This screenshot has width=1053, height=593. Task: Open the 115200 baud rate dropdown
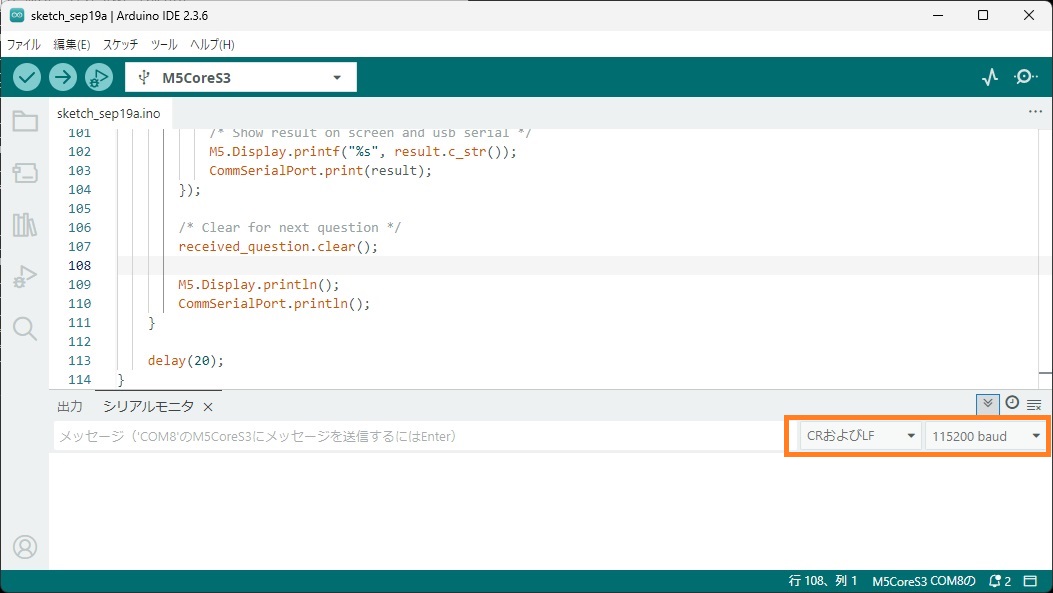point(985,436)
